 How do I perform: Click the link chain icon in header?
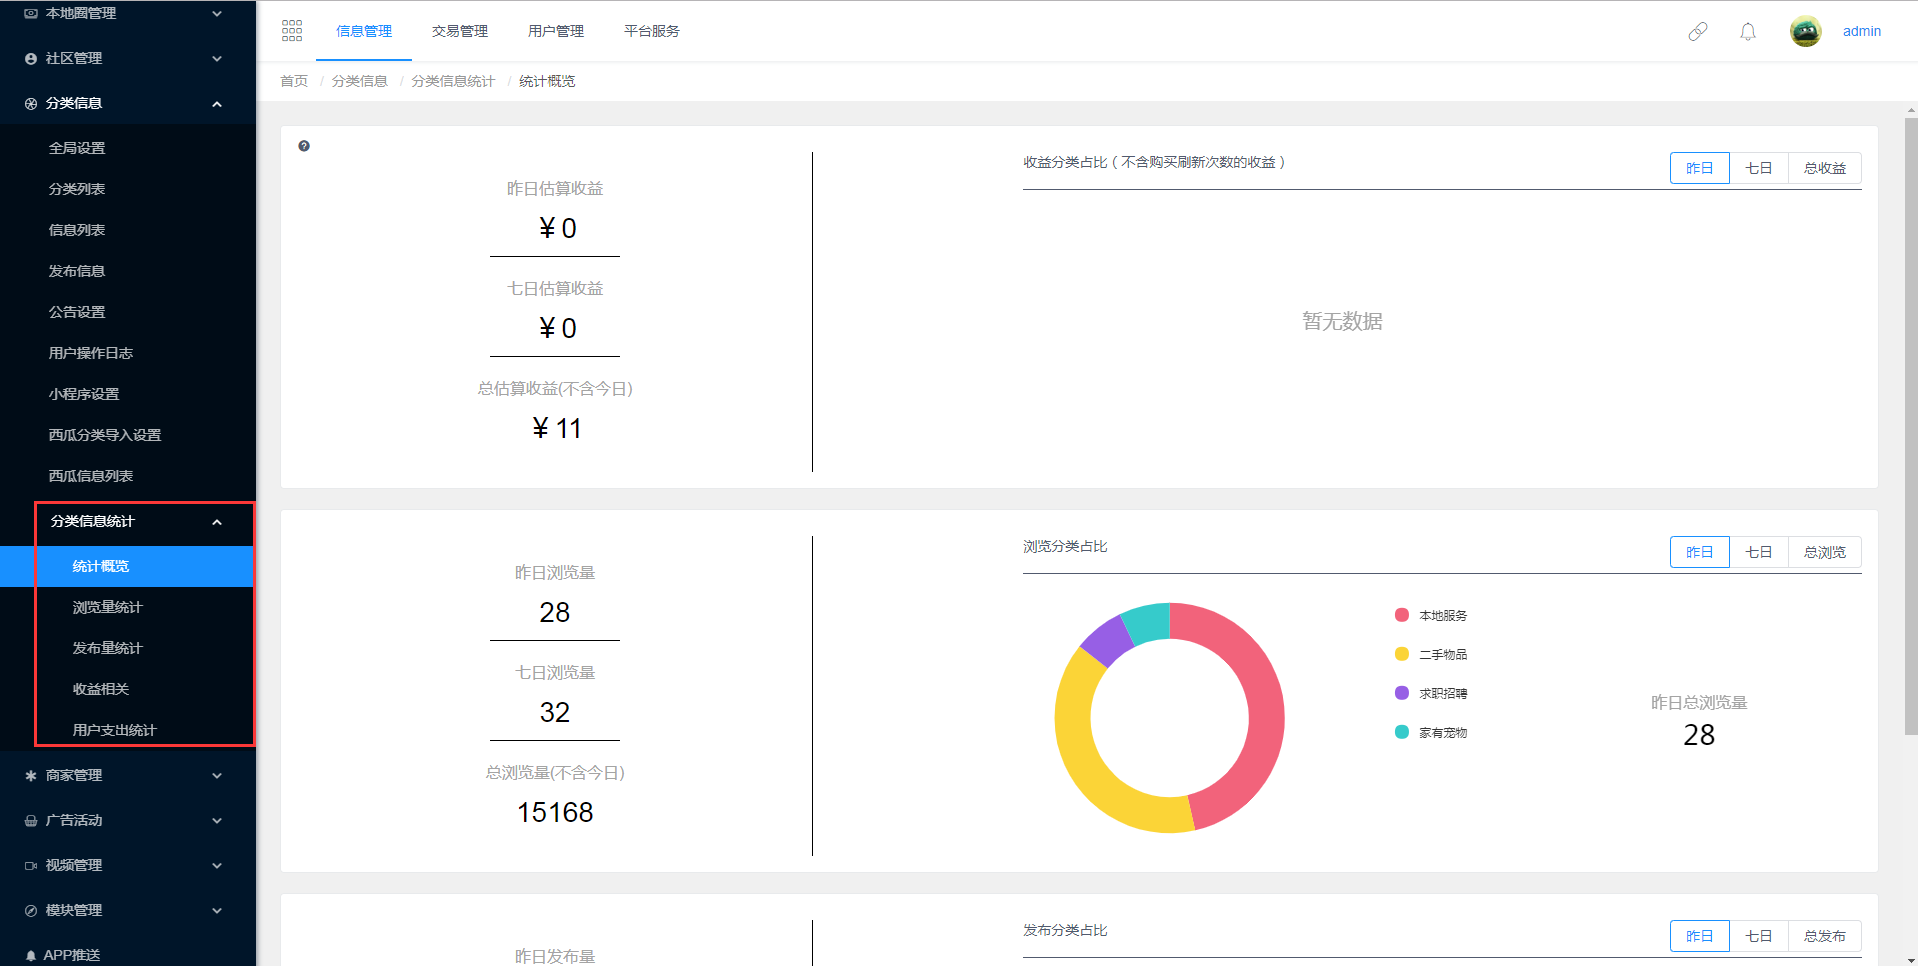pos(1698,32)
